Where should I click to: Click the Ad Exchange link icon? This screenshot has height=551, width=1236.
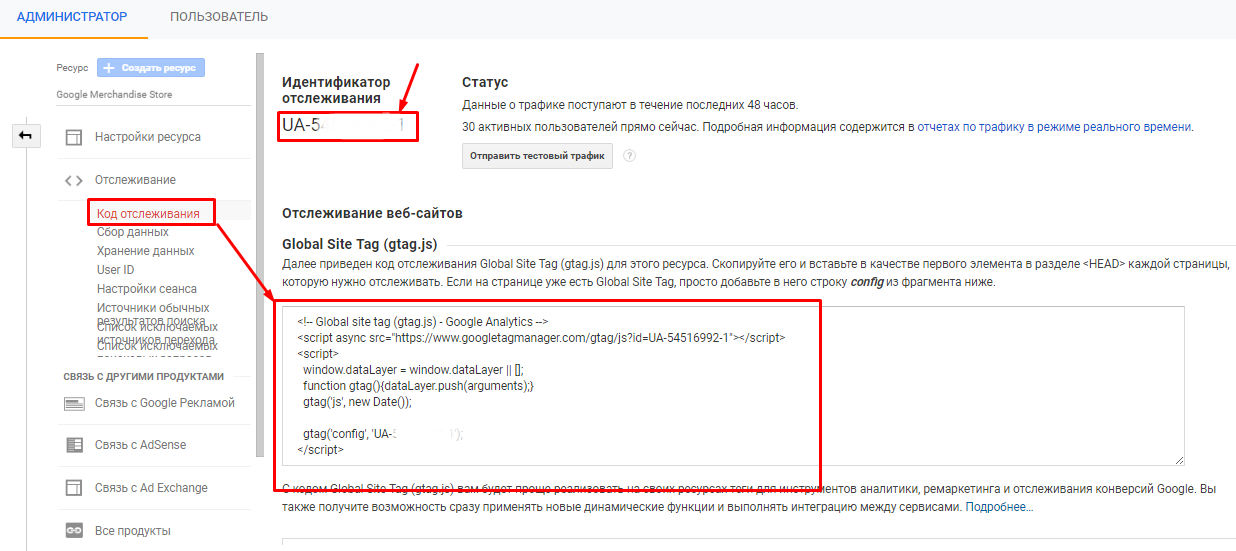coord(73,488)
